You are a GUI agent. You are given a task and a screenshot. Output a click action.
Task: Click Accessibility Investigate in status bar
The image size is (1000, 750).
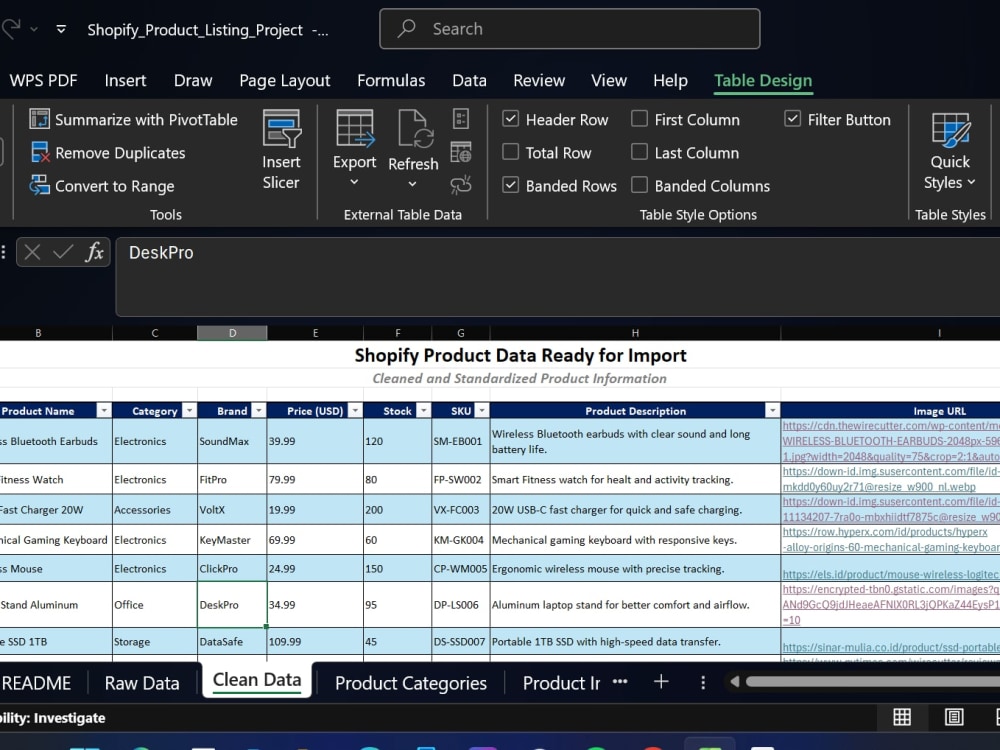click(x=52, y=717)
